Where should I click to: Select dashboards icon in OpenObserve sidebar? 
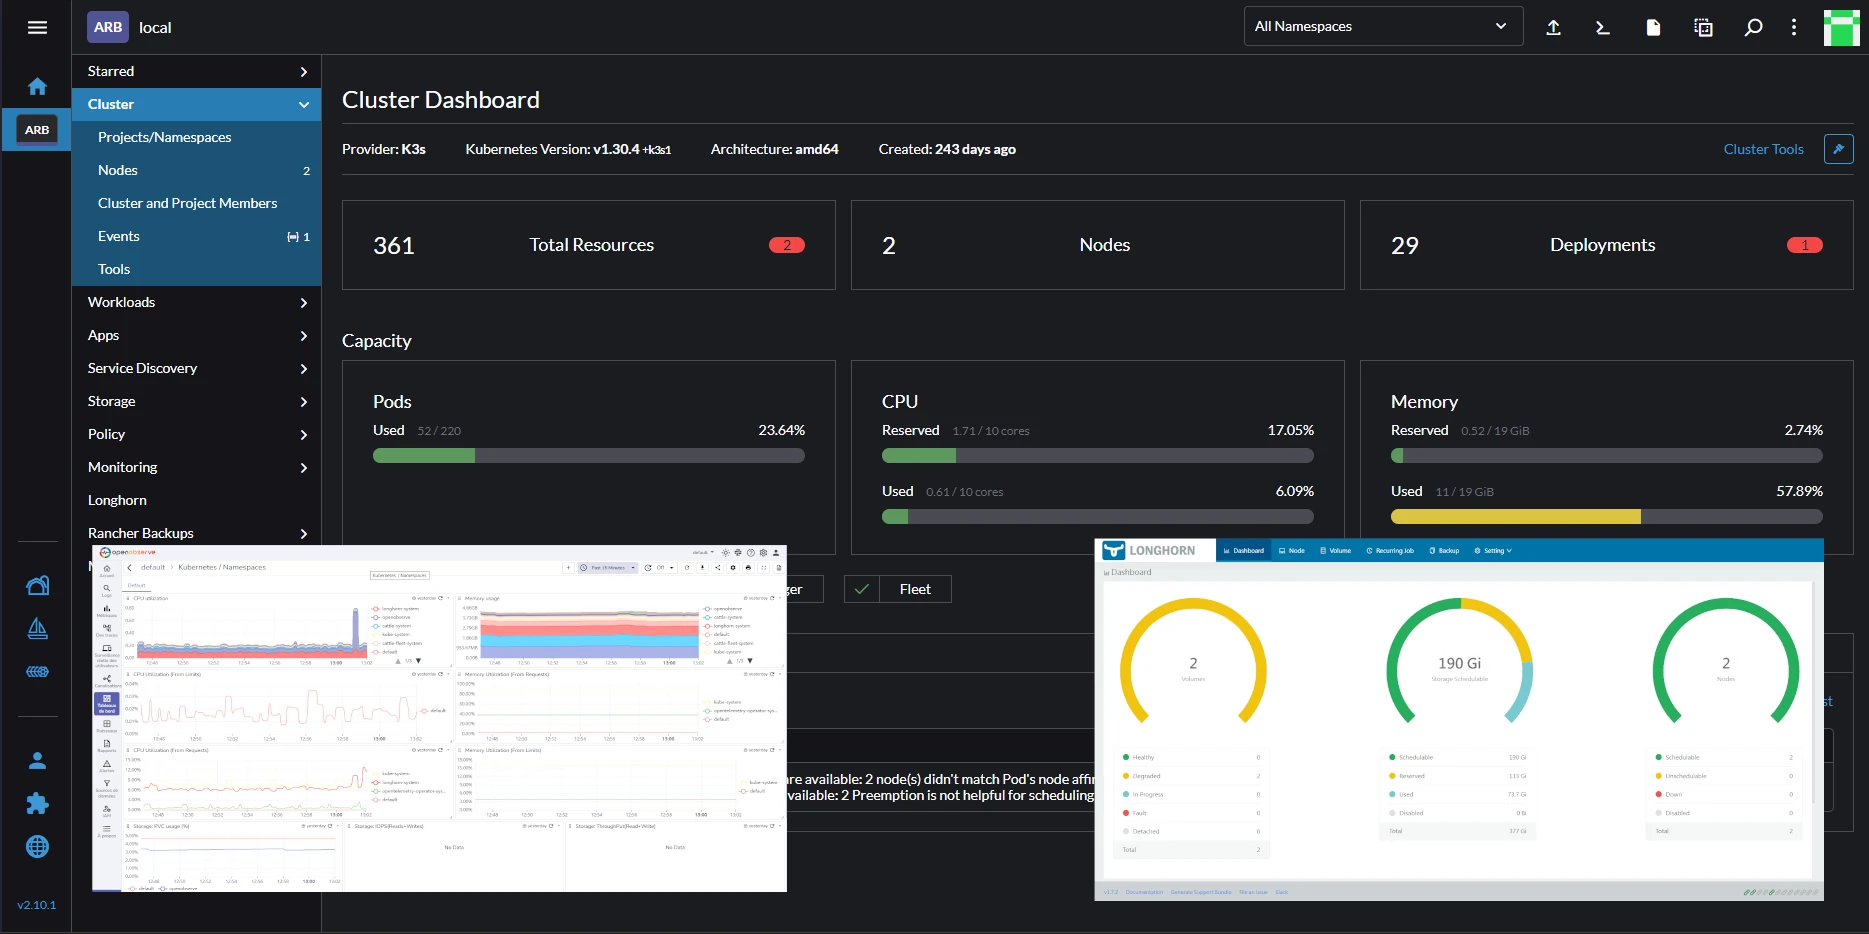point(107,703)
